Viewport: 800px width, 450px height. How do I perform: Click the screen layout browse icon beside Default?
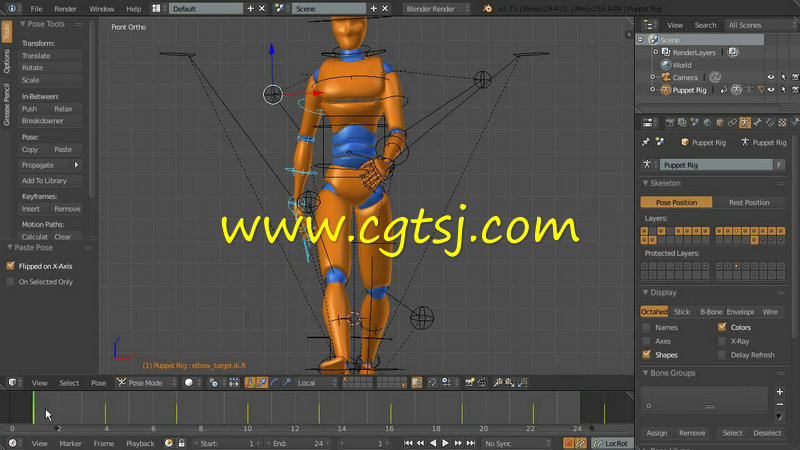tap(157, 9)
